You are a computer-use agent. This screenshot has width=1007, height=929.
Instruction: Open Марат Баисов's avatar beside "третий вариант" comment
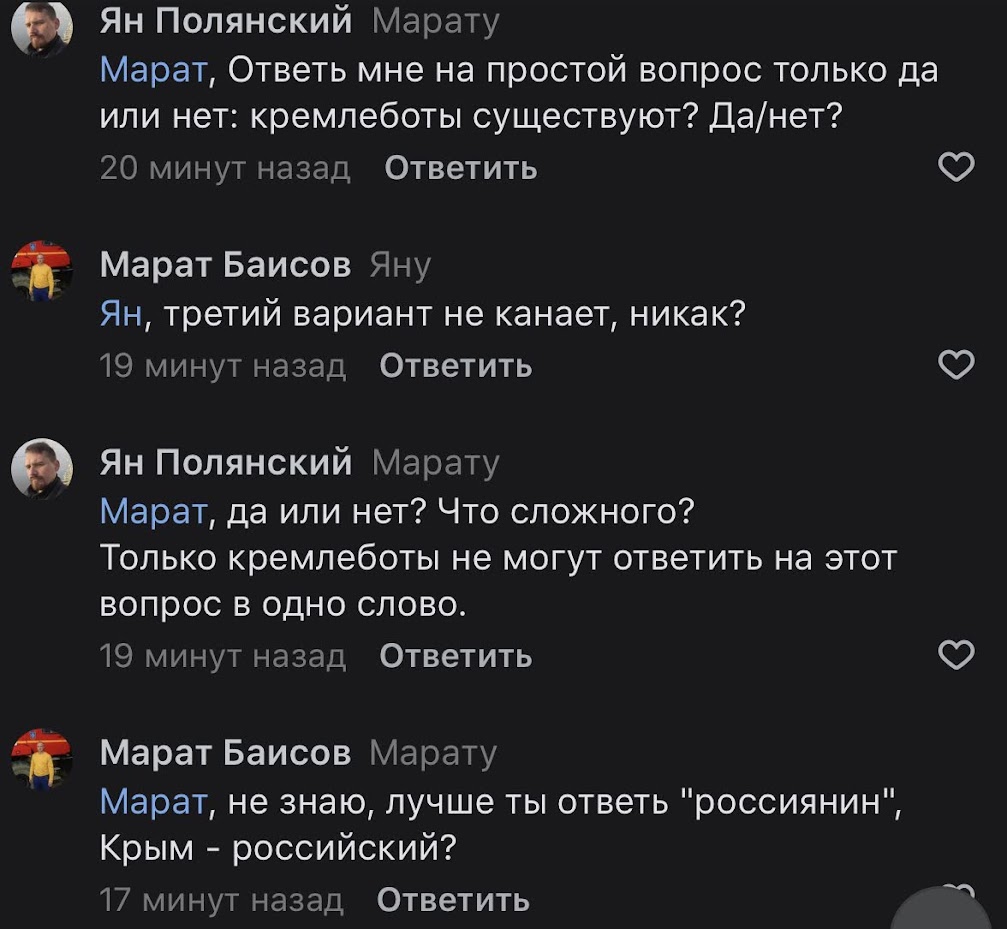click(41, 270)
